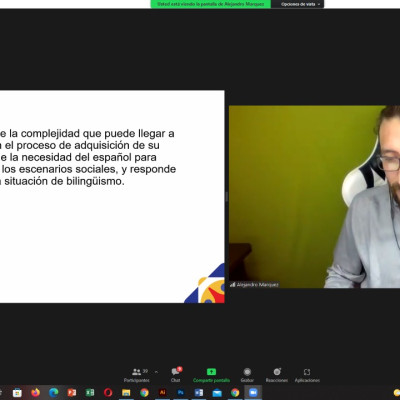The width and height of the screenshot is (400, 400).
Task: Start recording with Grabar
Action: 247,375
